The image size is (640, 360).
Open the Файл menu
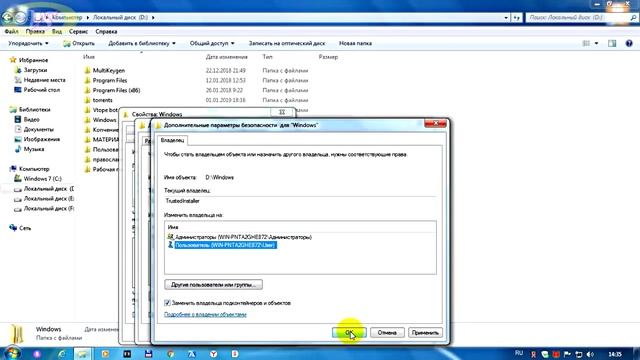coord(11,31)
